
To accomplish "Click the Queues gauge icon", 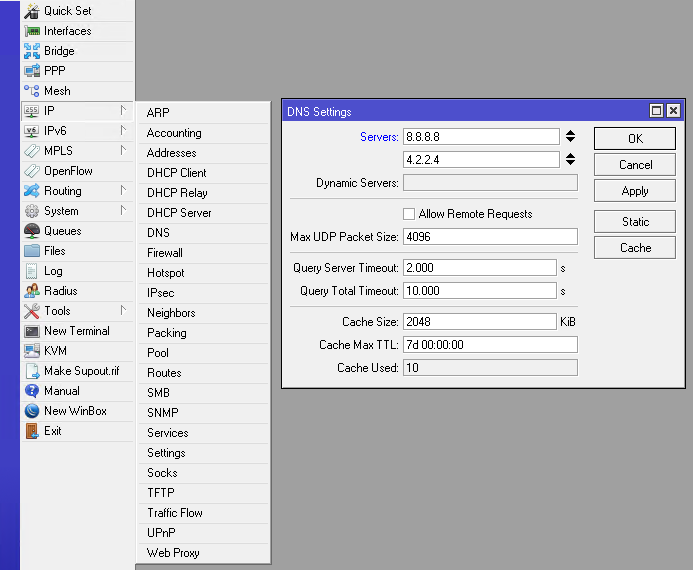I will pyautogui.click(x=32, y=231).
